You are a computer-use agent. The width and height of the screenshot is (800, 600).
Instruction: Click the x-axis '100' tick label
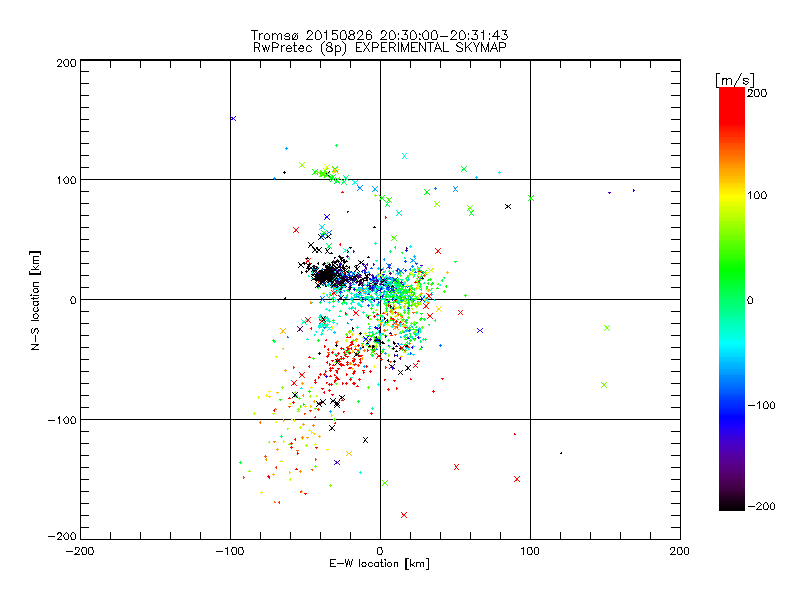pyautogui.click(x=530, y=551)
